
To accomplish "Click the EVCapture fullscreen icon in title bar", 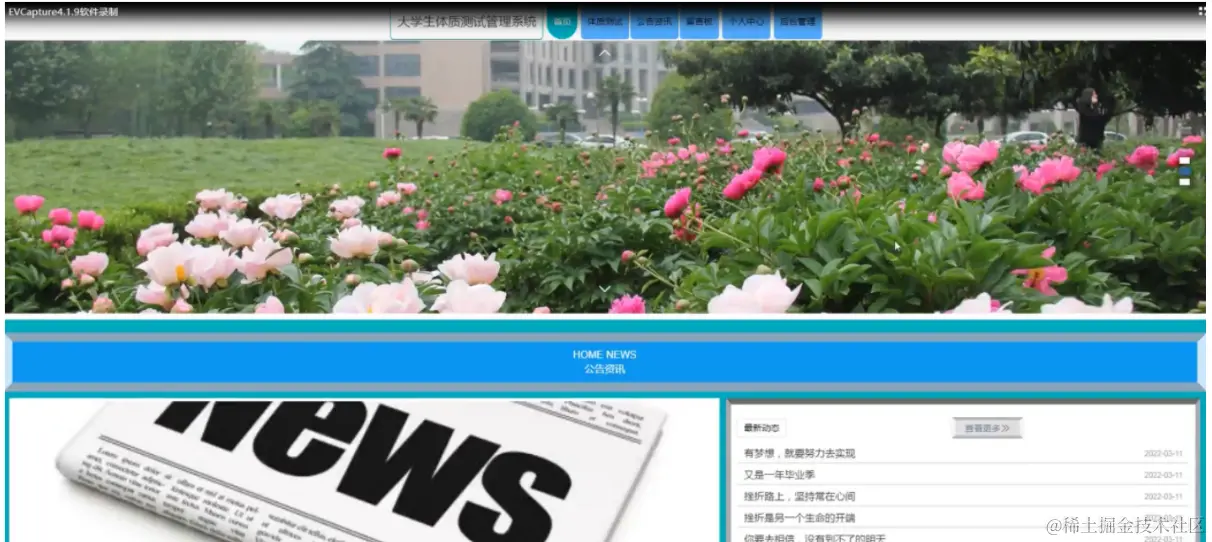I will (x=1201, y=11).
